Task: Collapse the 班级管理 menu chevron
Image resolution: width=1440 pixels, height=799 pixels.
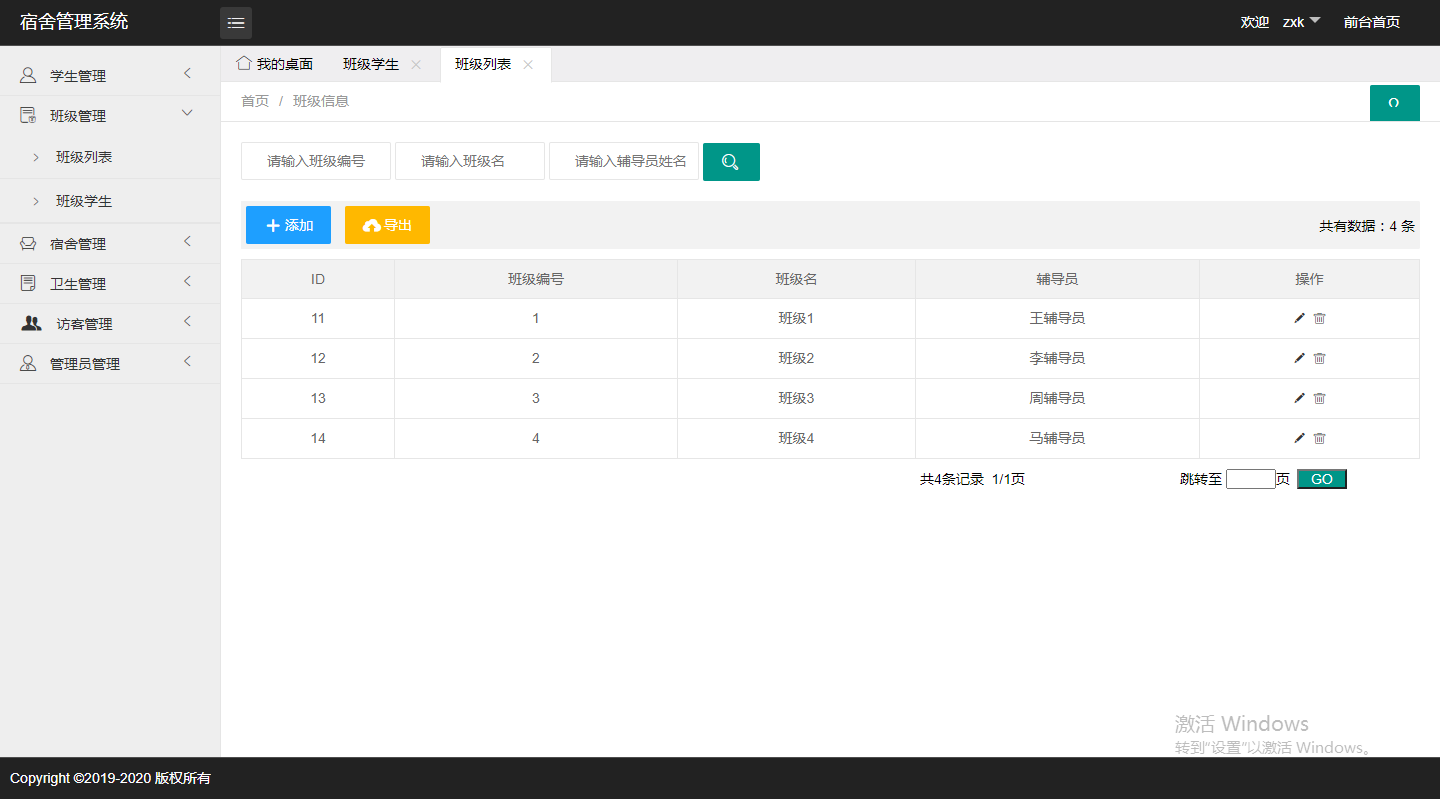Action: [187, 113]
